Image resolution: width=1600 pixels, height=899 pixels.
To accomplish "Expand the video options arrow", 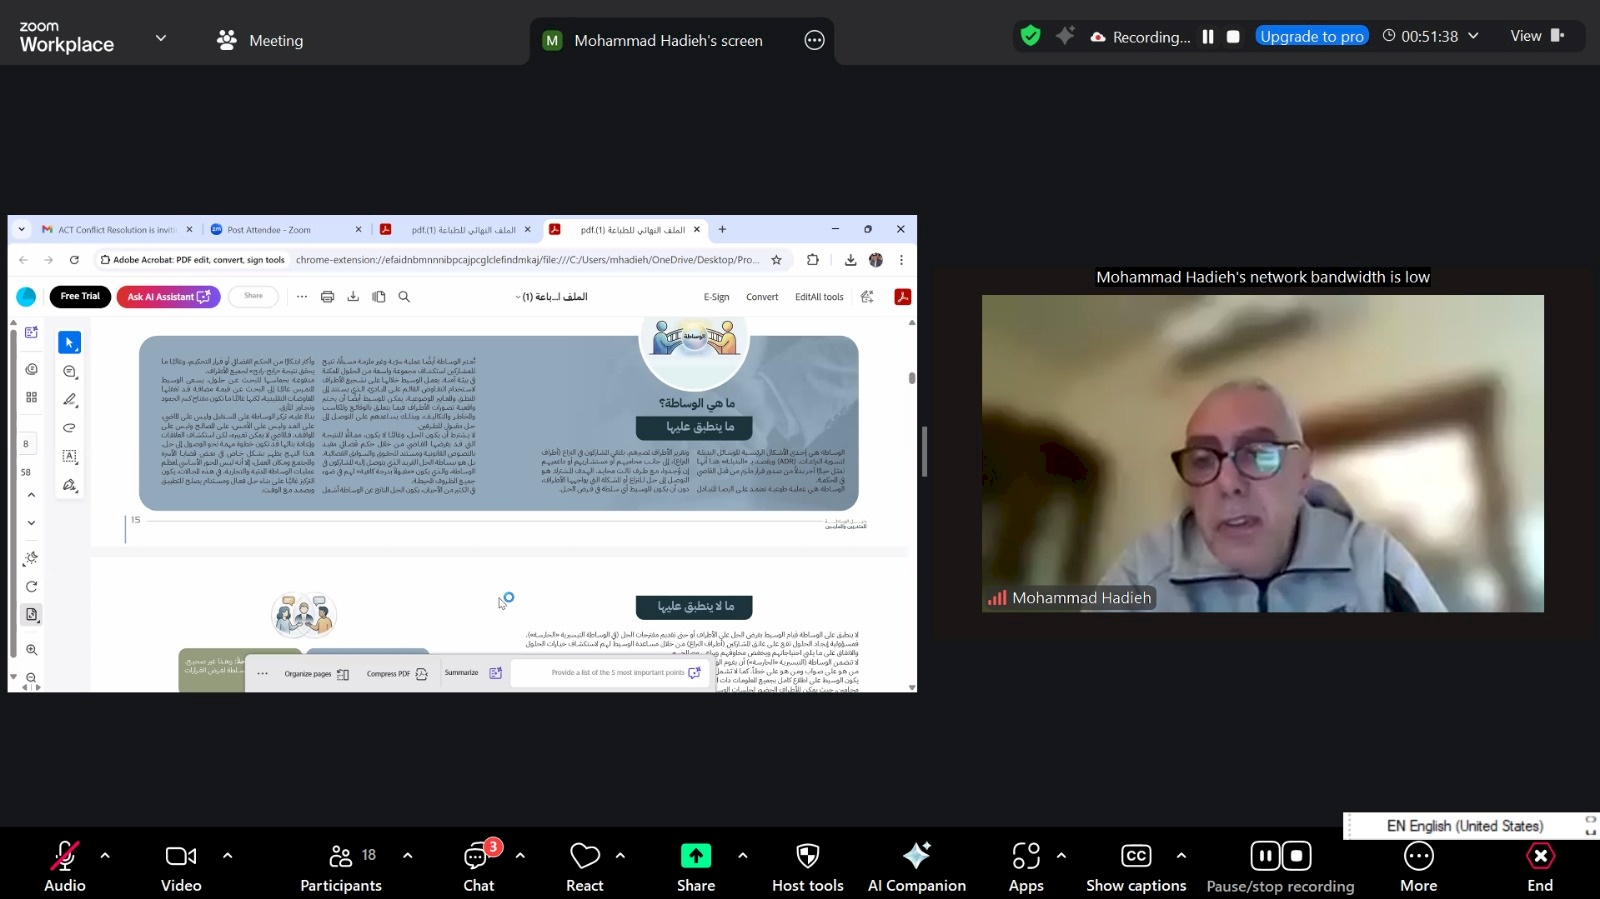I will pos(227,856).
